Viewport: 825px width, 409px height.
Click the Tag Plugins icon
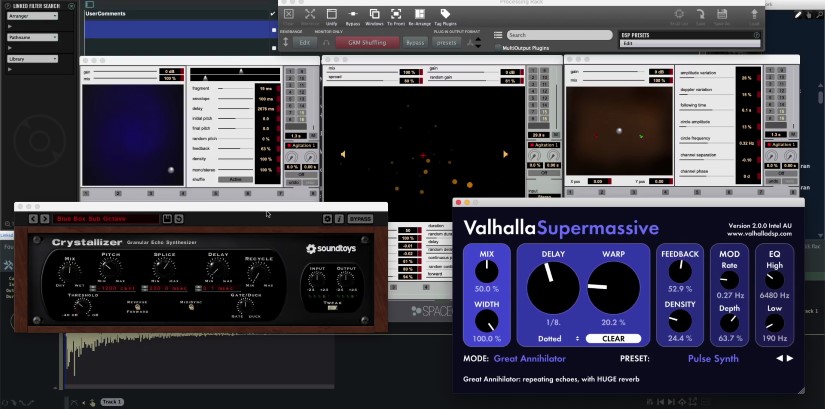pyautogui.click(x=445, y=14)
